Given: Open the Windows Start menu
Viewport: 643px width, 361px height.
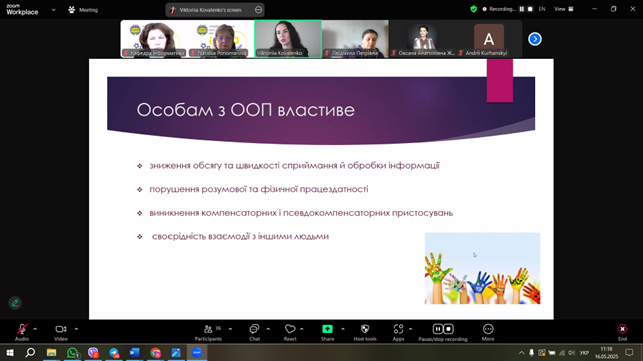Looking at the screenshot, I should point(10,352).
